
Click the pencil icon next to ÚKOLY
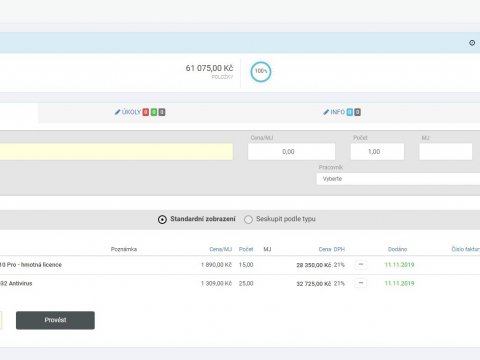pos(117,112)
